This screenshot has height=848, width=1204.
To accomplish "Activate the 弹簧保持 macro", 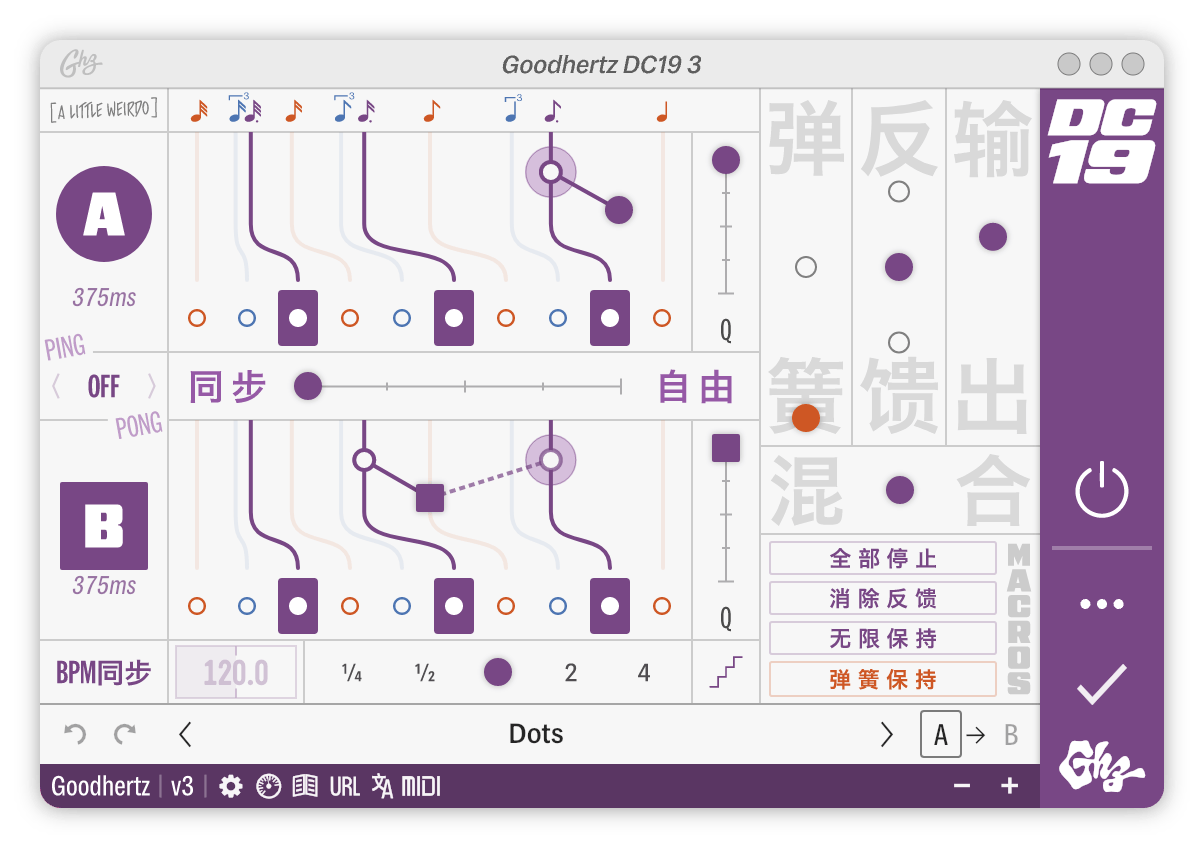I will pos(882,679).
